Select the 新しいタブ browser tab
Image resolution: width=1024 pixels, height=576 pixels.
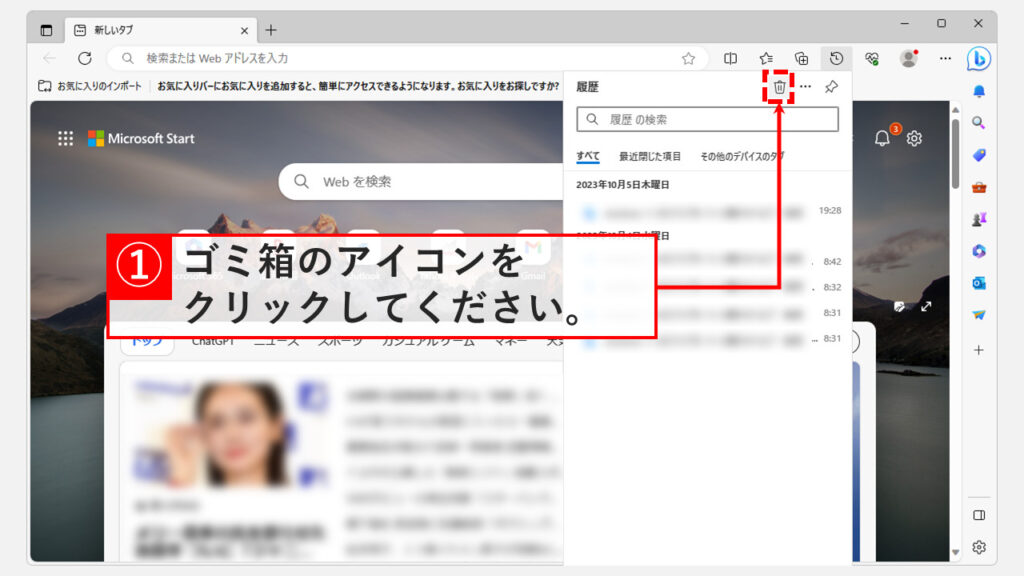(x=161, y=30)
